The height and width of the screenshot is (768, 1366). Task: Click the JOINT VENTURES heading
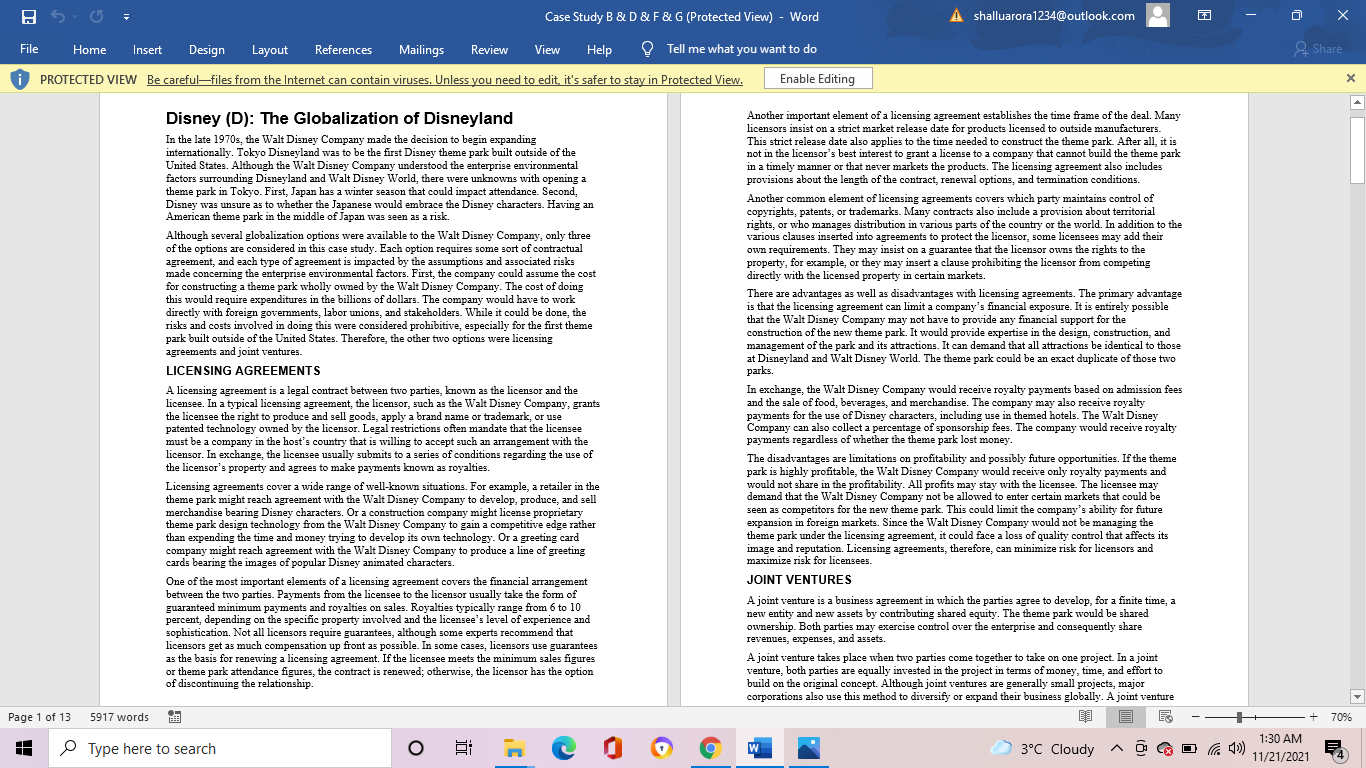(x=799, y=580)
